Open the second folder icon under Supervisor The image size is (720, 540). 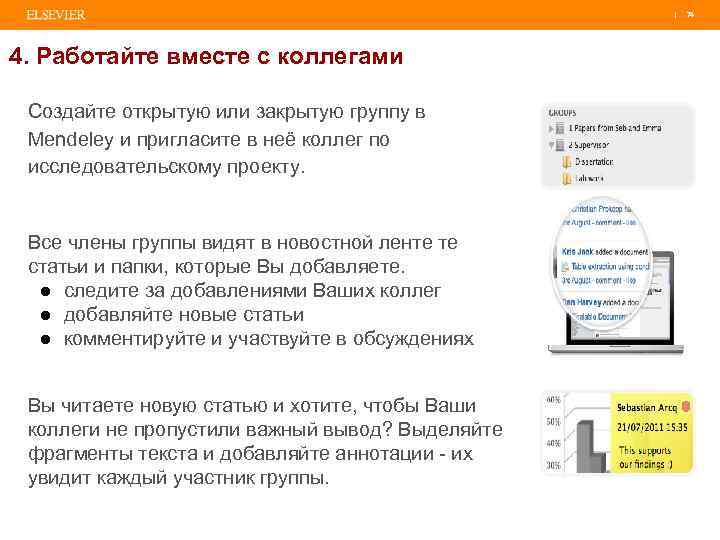coord(567,179)
